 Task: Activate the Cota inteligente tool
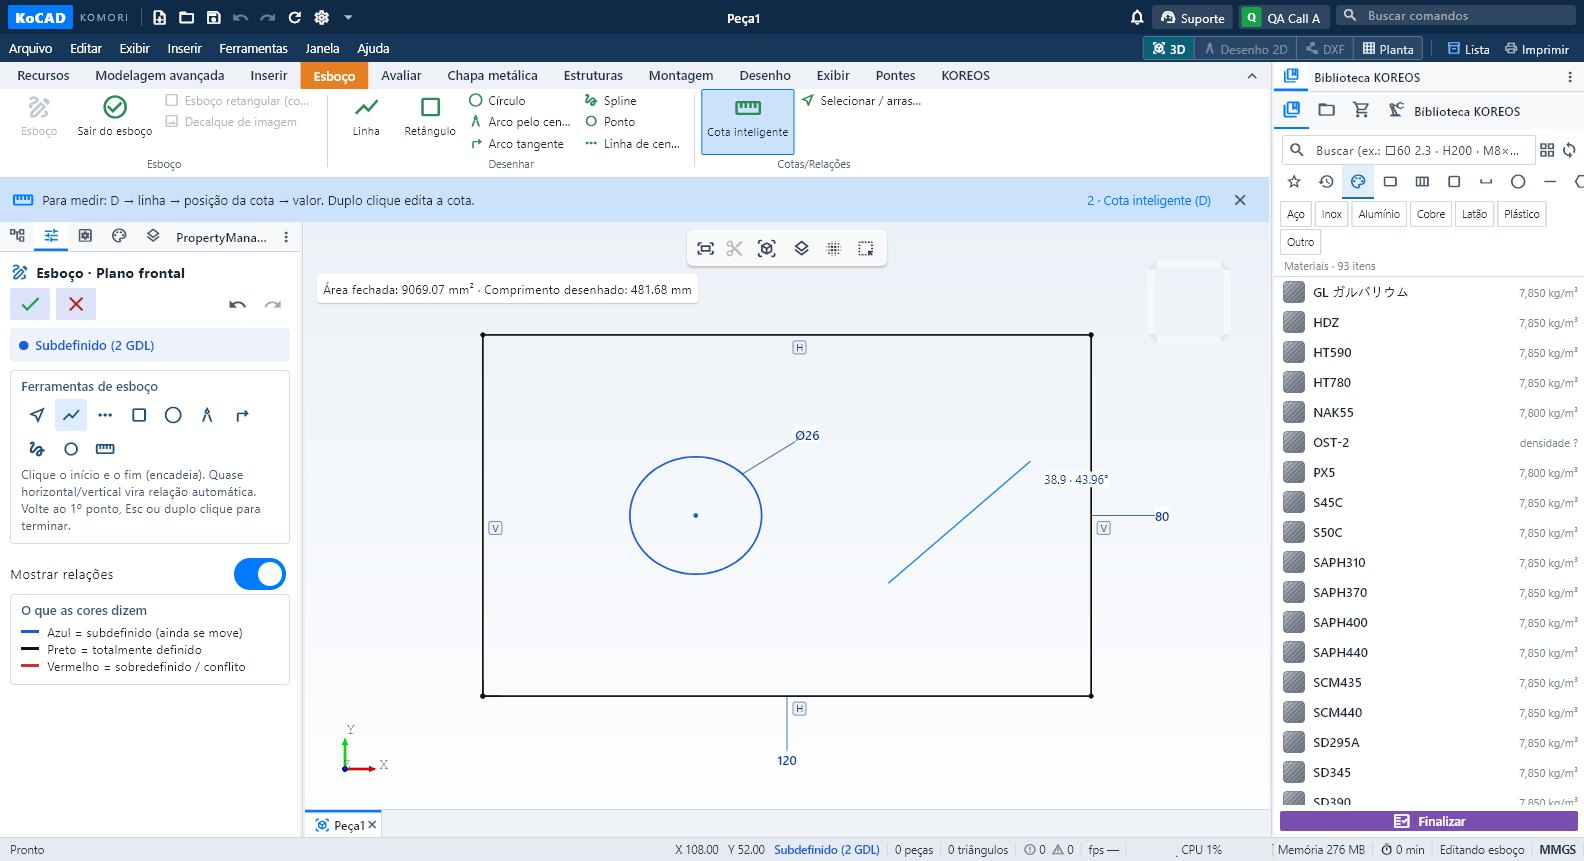[x=748, y=121]
